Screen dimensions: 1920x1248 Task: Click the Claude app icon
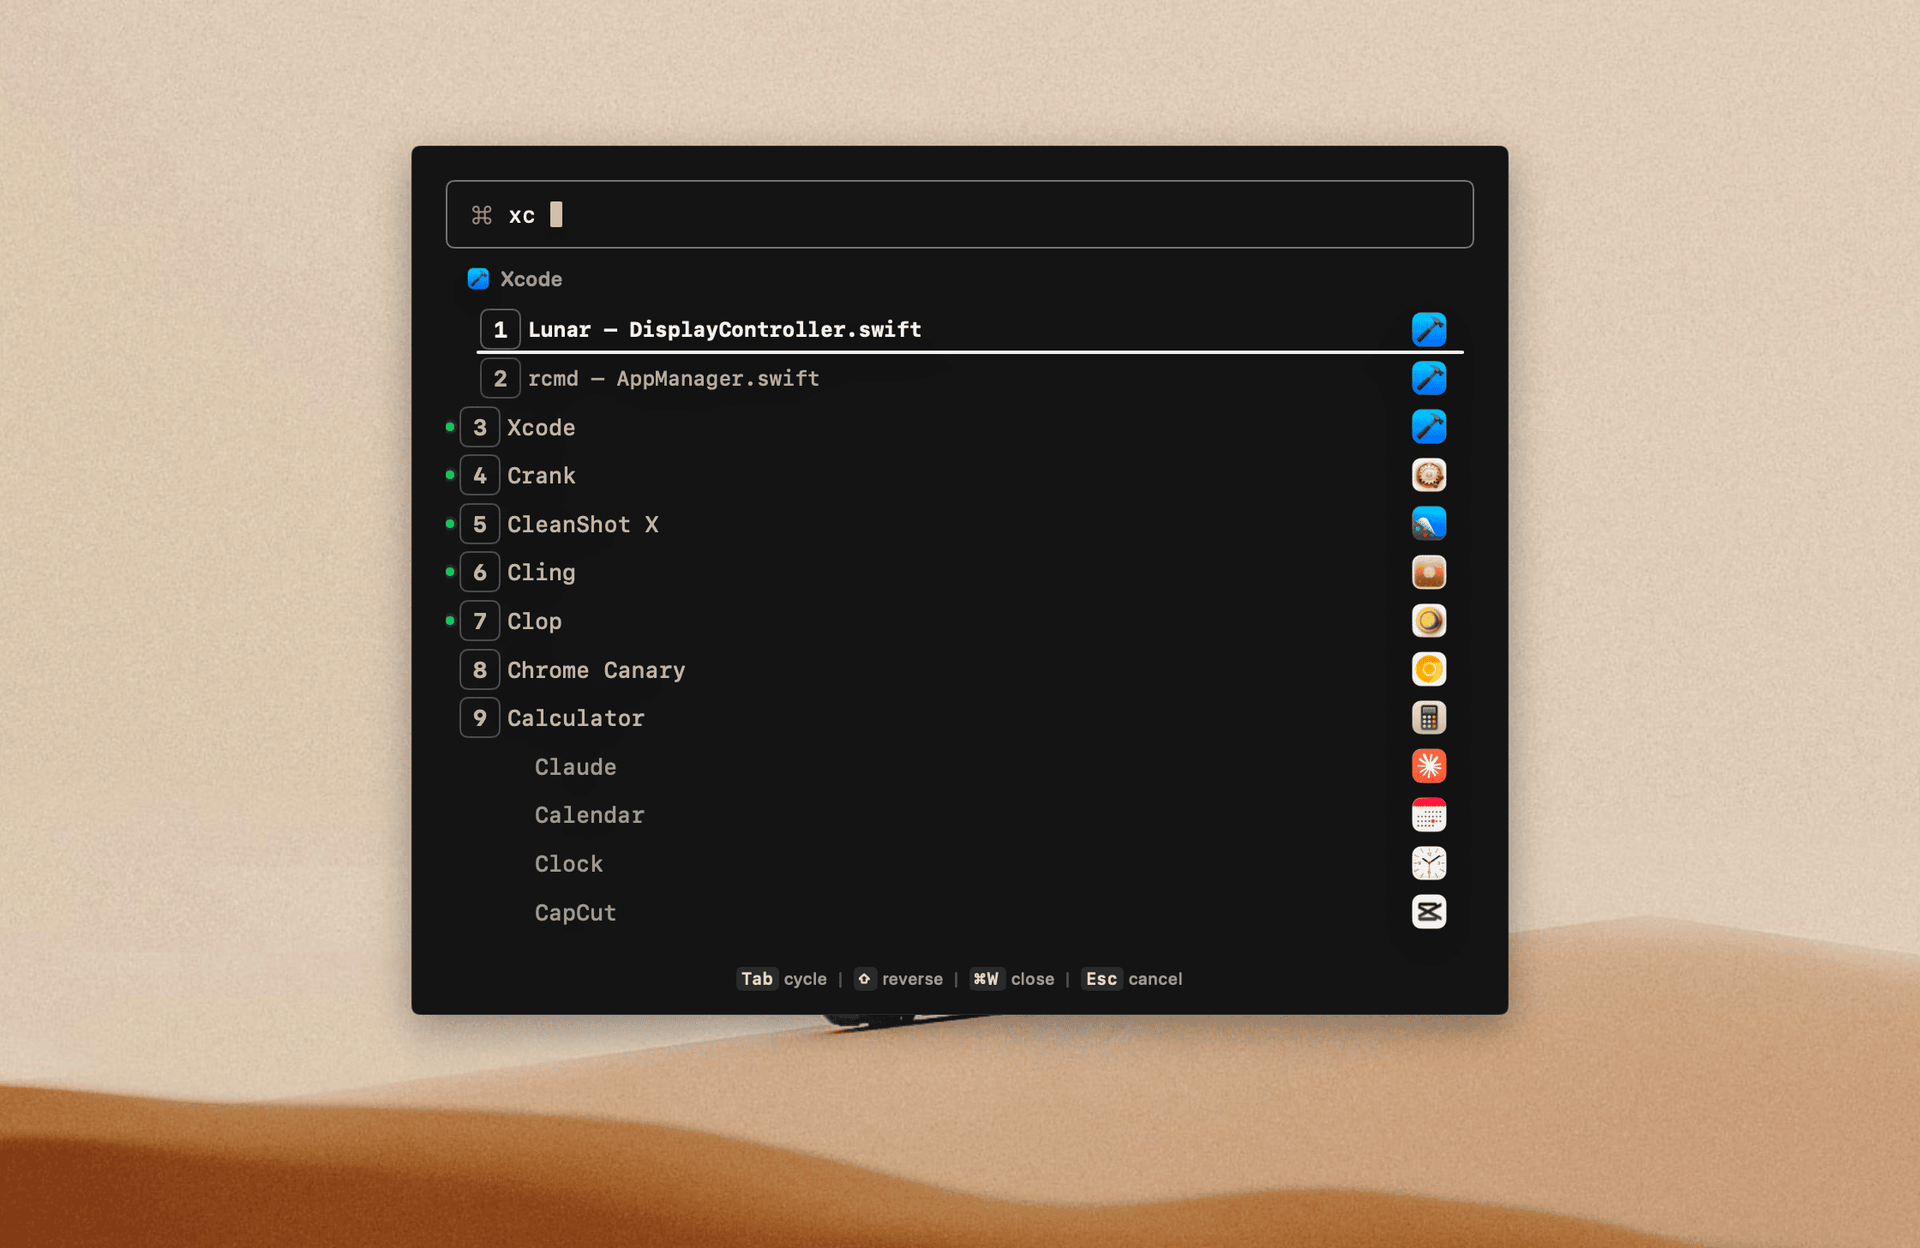click(x=1428, y=766)
